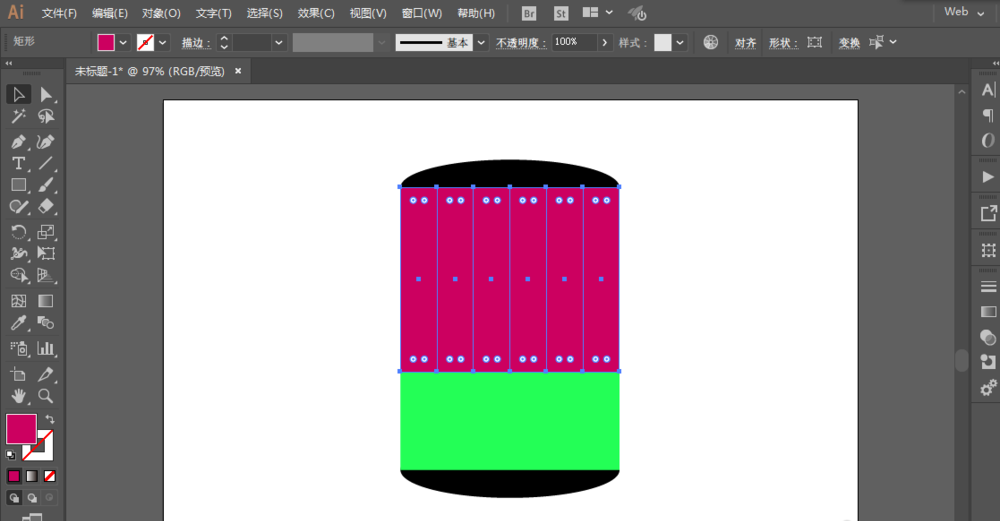Viewport: 1000px width, 521px height.
Task: Click the 形状 shape properties link
Action: (x=783, y=43)
